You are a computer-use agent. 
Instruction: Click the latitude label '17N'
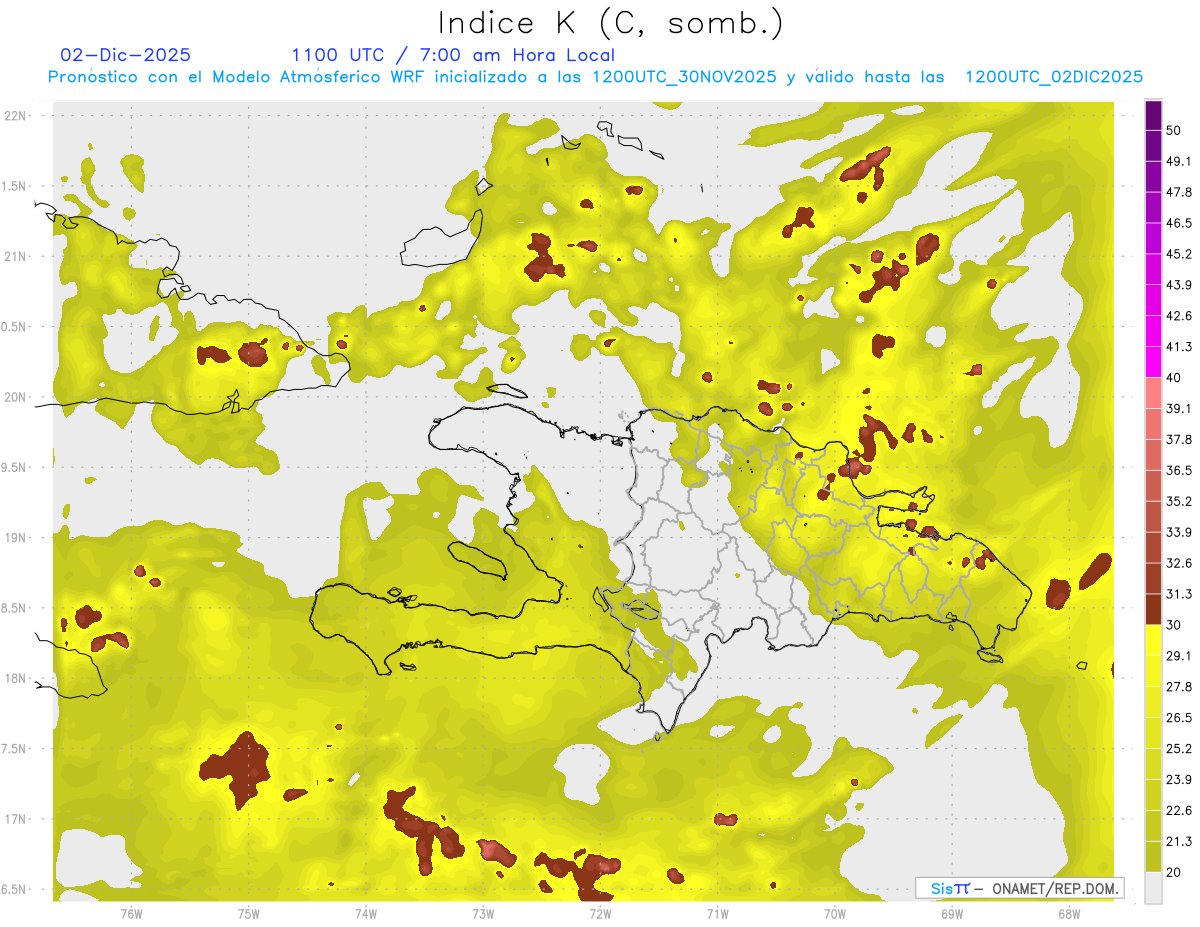(x=15, y=820)
